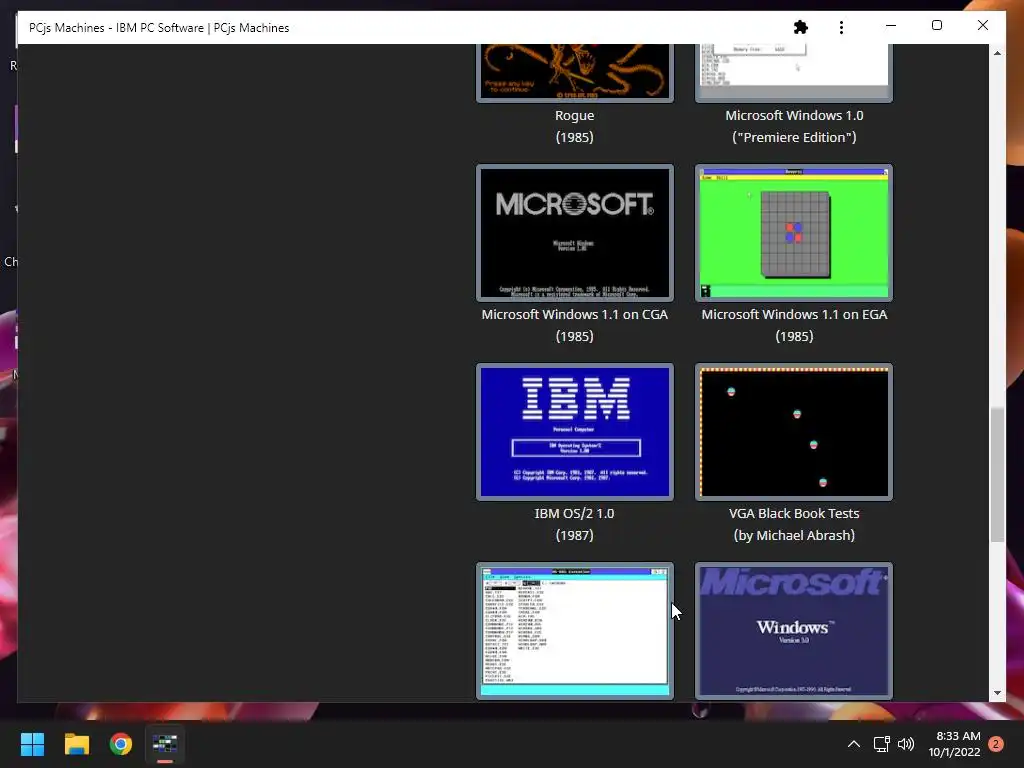Image resolution: width=1024 pixels, height=768 pixels.
Task: Open the IBM OS/2 1.0 thumbnail
Action: tap(575, 432)
